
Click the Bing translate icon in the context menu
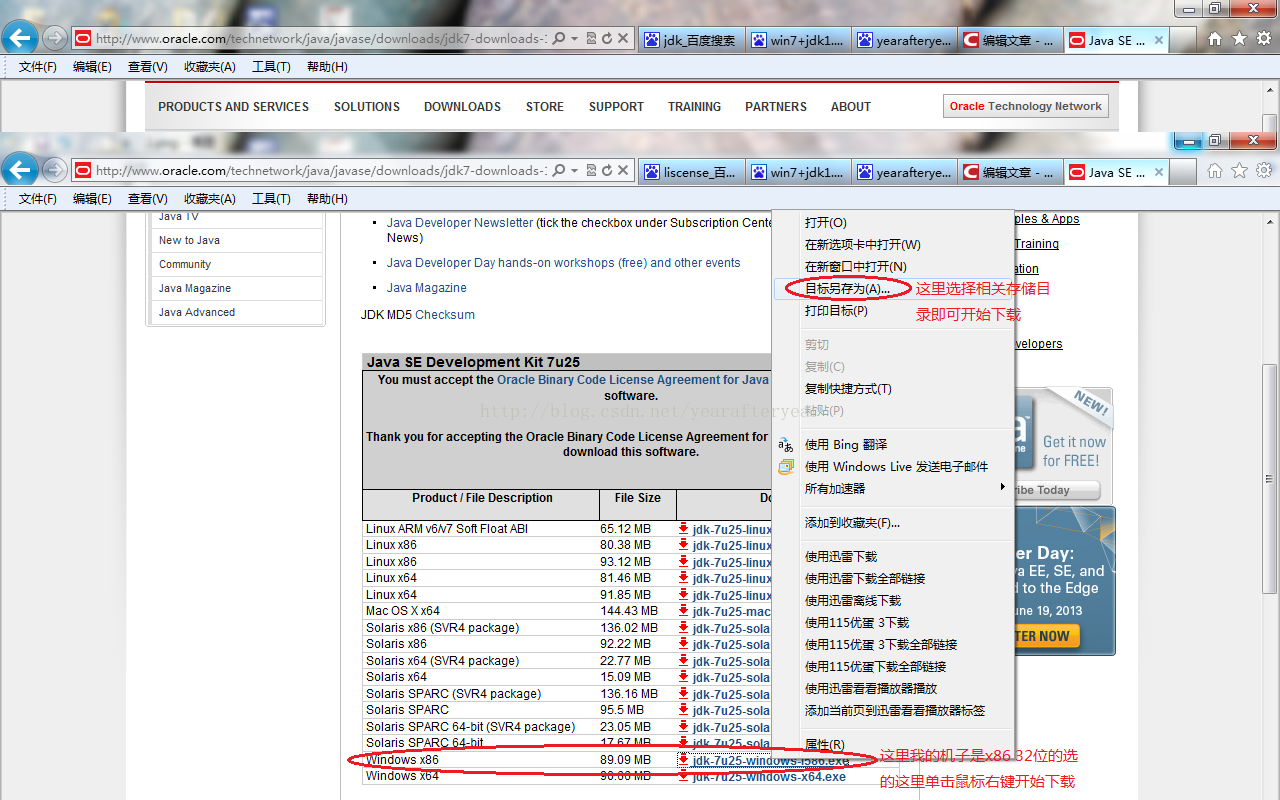pos(786,445)
